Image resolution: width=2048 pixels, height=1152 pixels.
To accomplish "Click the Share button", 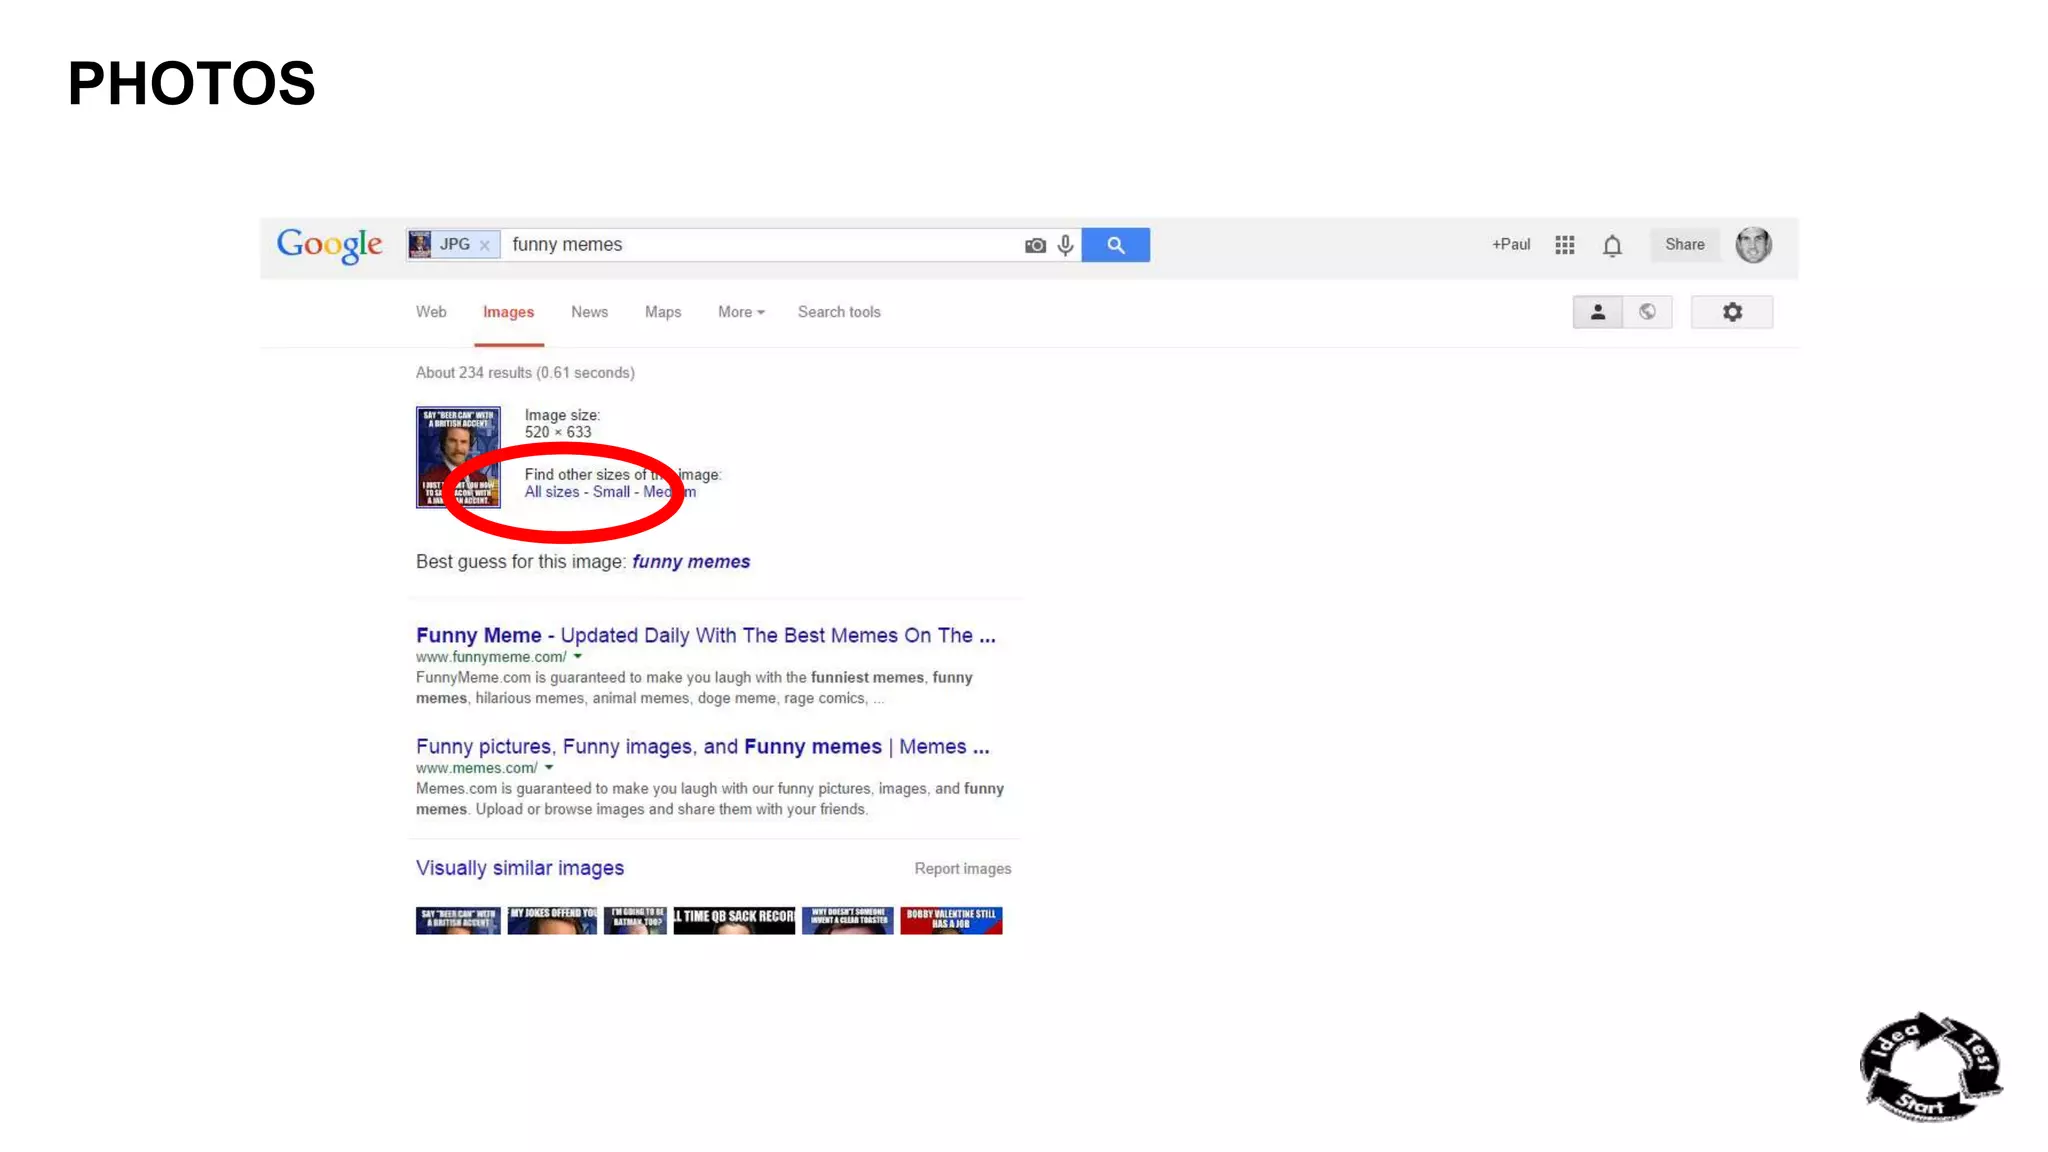I will [1684, 245].
